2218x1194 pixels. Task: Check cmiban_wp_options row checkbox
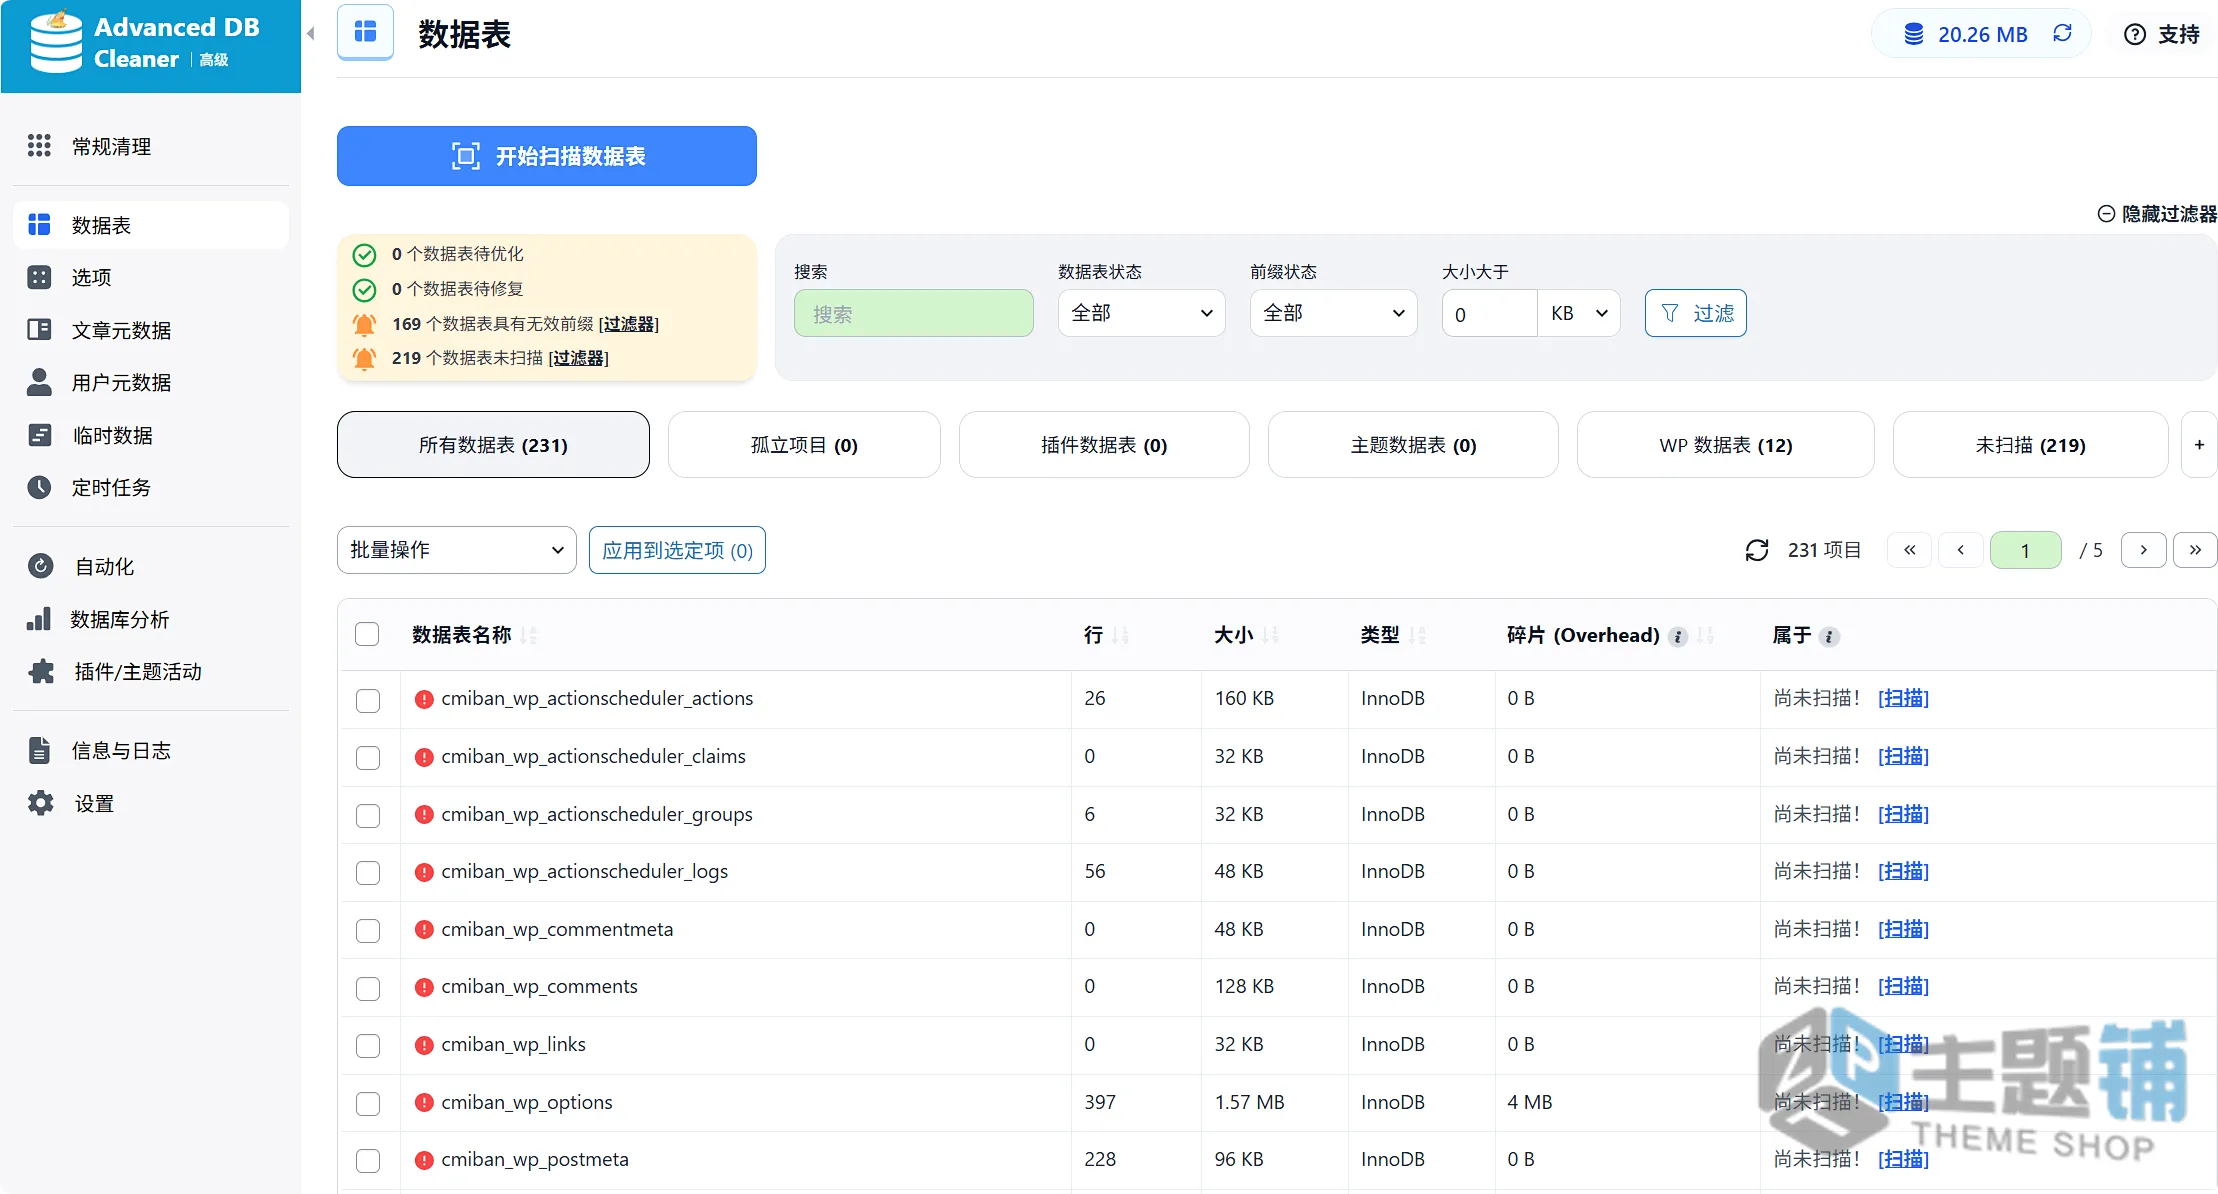pos(368,1104)
